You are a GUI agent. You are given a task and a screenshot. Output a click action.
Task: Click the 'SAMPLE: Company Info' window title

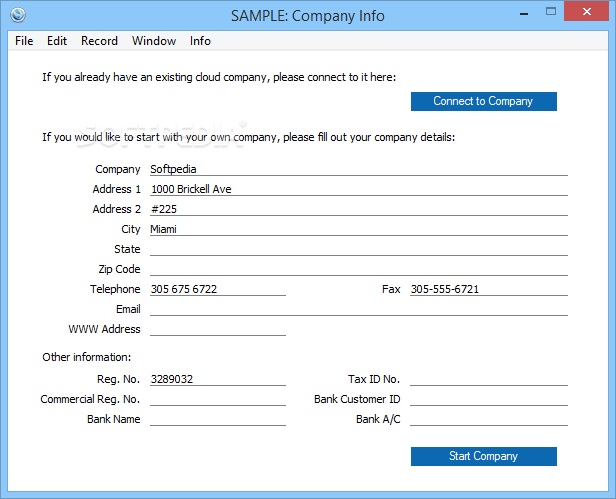click(308, 16)
